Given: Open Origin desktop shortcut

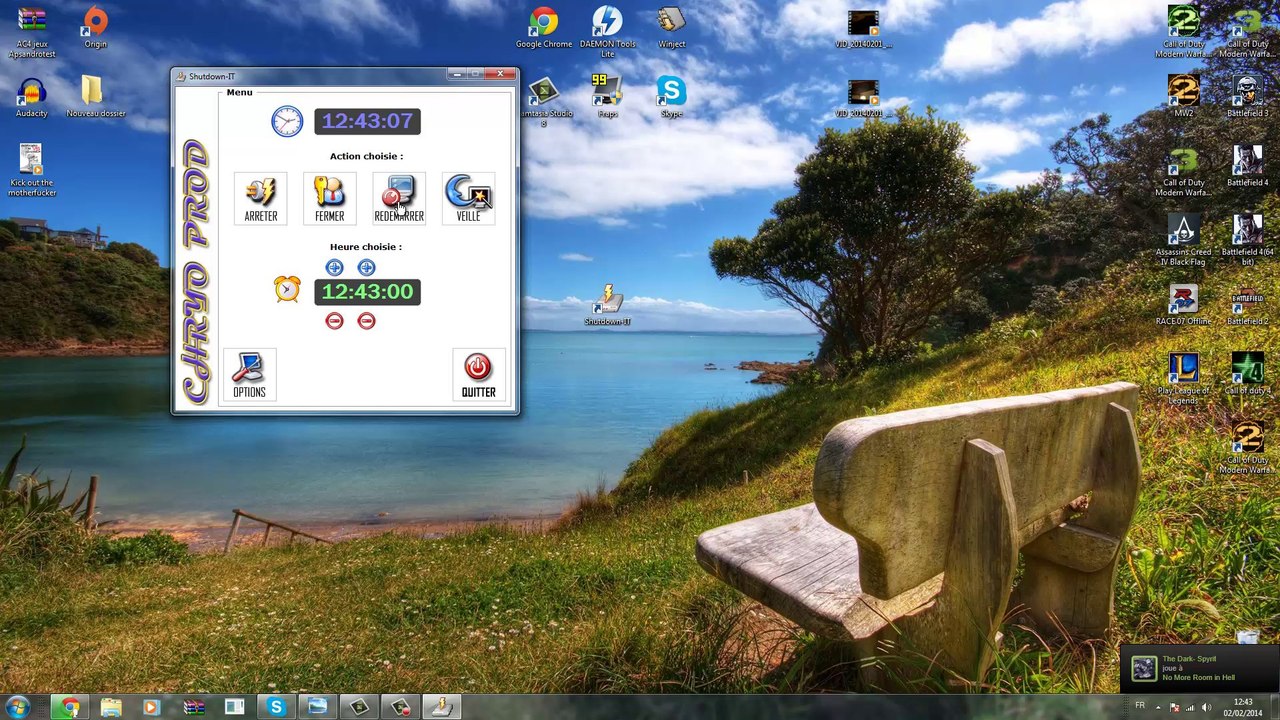Looking at the screenshot, I should (95, 26).
